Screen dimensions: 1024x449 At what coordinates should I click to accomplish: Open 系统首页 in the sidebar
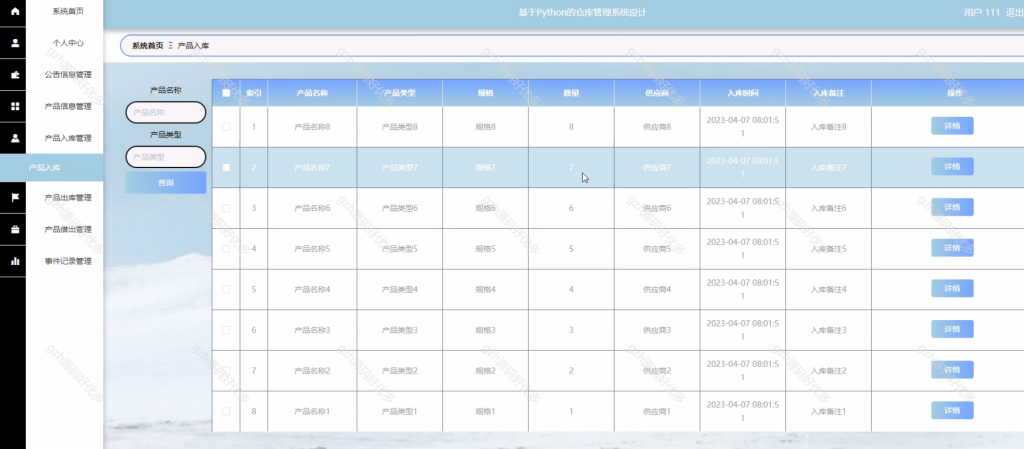coord(68,11)
